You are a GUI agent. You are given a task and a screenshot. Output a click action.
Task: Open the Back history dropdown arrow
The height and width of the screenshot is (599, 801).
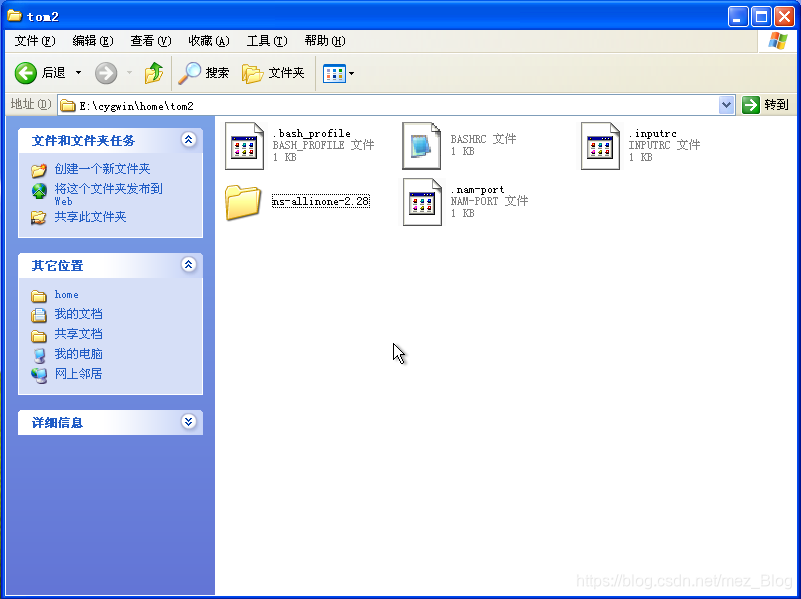coord(78,73)
